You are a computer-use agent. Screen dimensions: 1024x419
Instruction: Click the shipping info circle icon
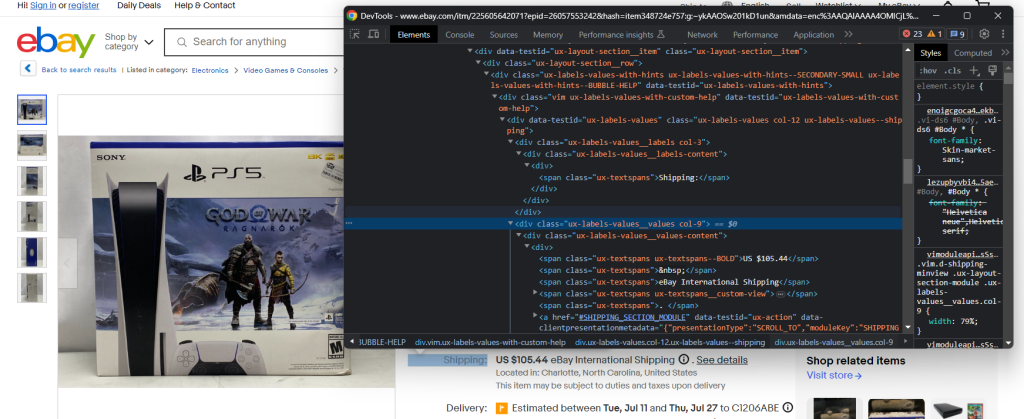(682, 360)
